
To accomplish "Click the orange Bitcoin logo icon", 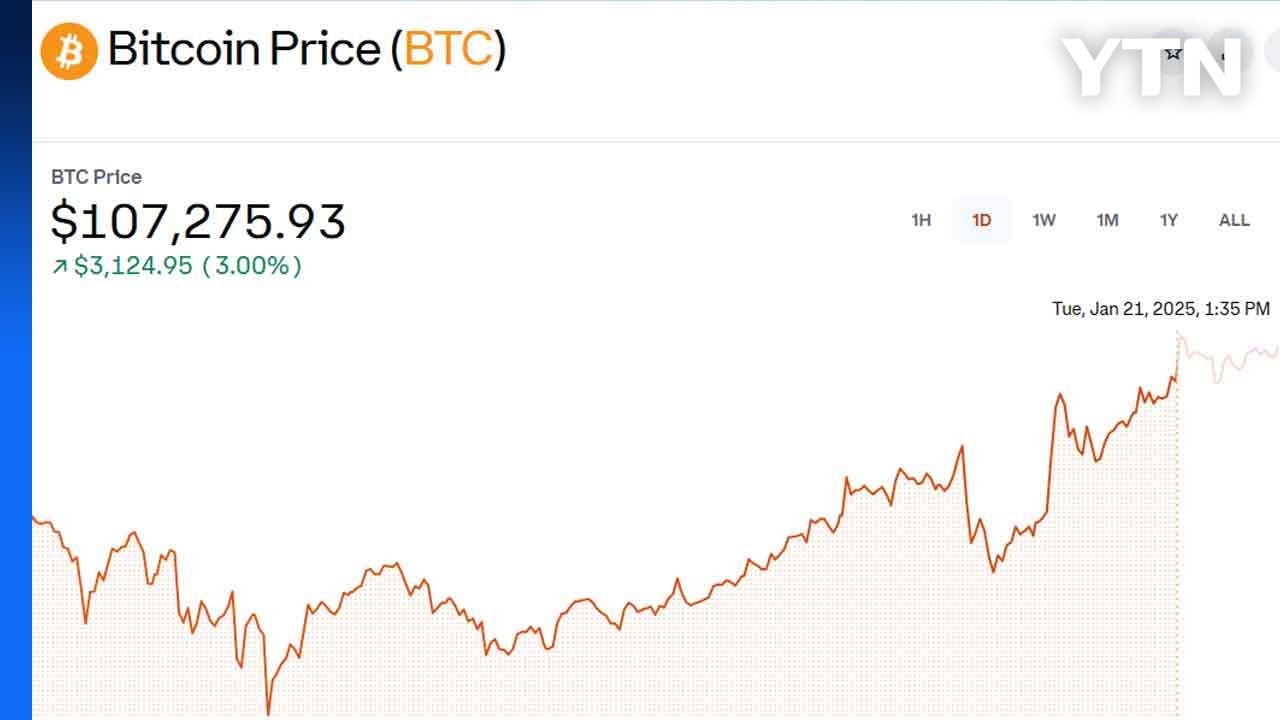I will click(69, 51).
